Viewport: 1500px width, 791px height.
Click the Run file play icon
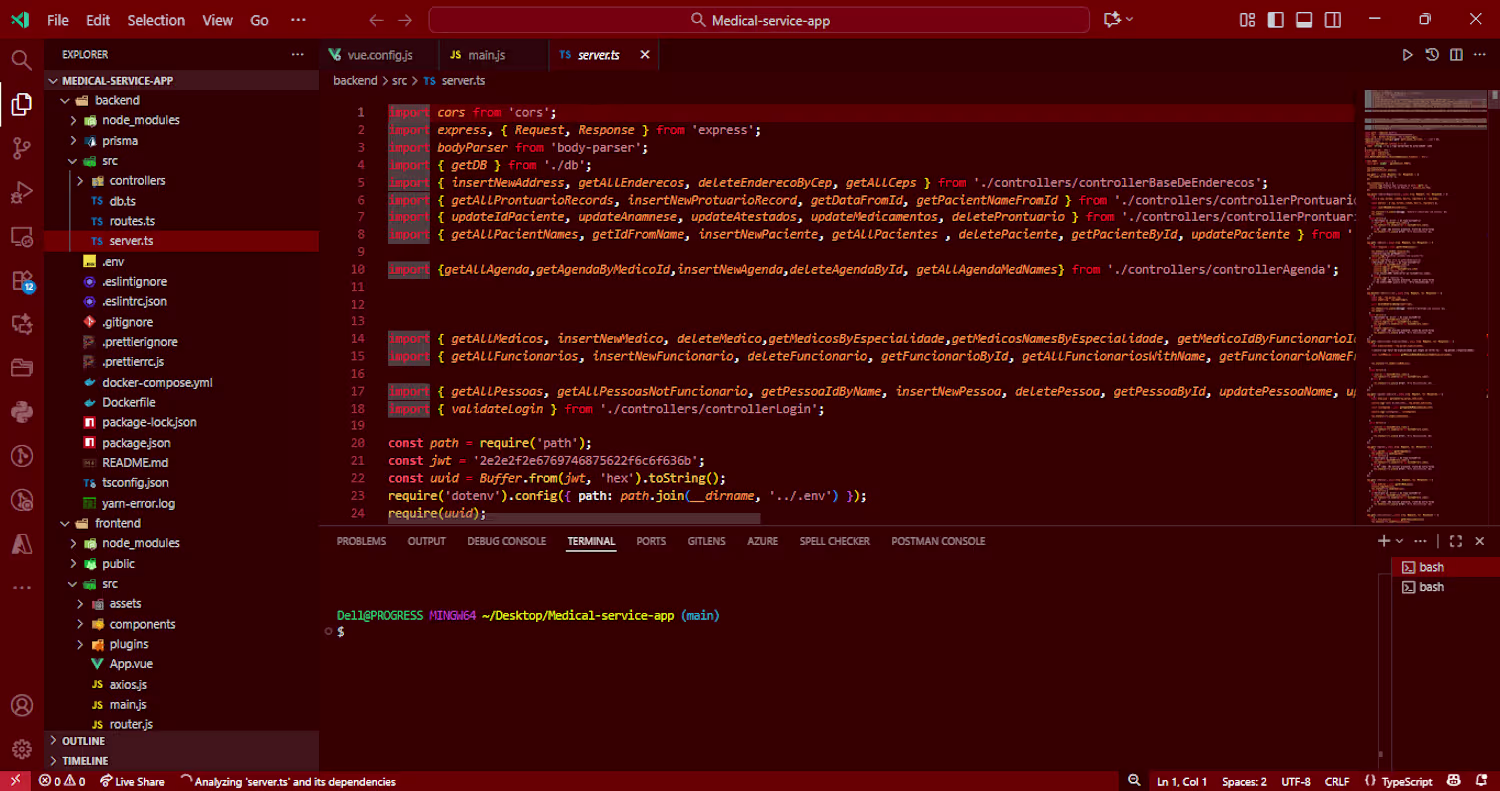click(1407, 55)
